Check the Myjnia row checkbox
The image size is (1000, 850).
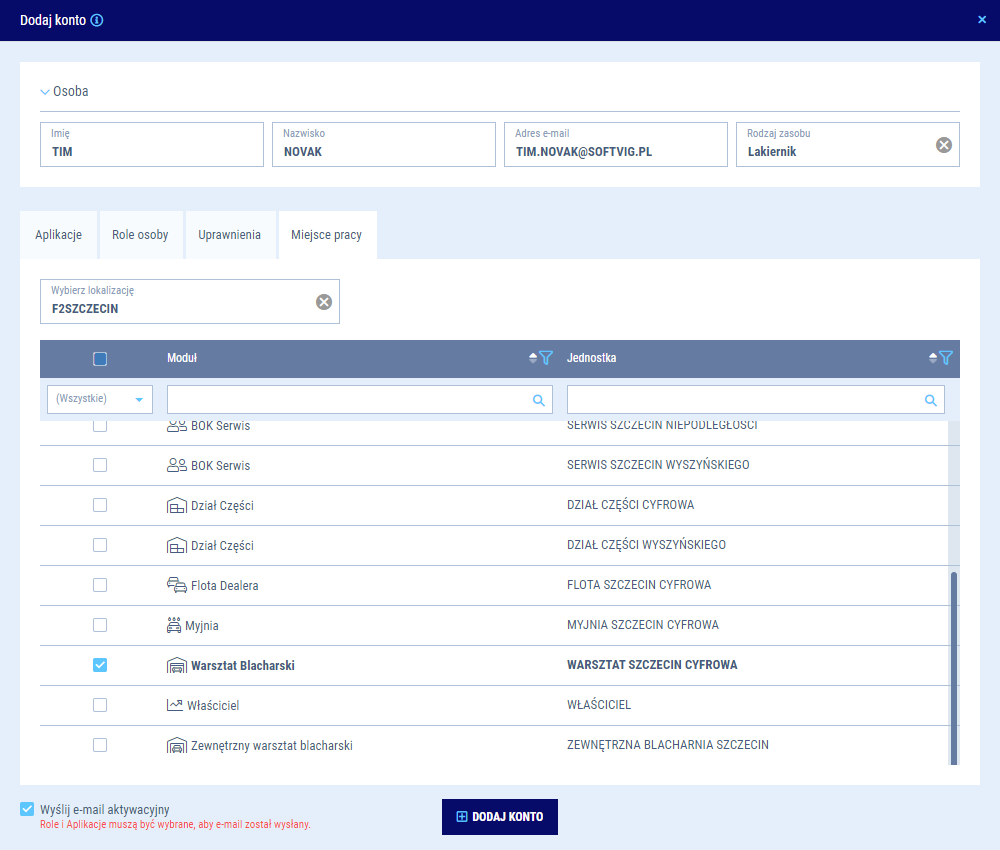click(100, 625)
